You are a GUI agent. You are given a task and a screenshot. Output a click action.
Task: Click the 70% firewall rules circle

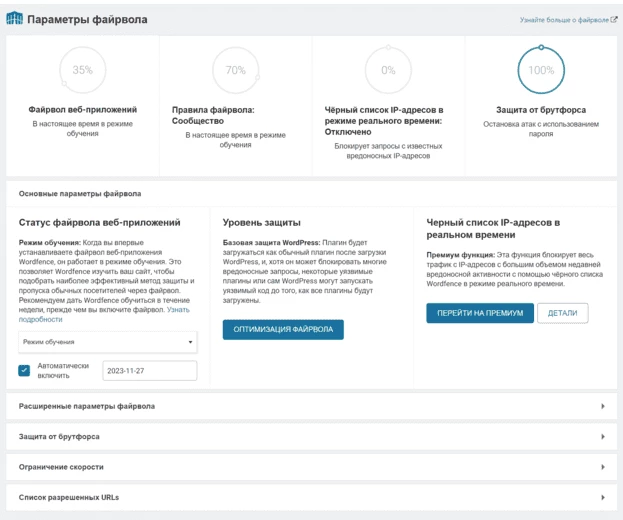tap(236, 70)
